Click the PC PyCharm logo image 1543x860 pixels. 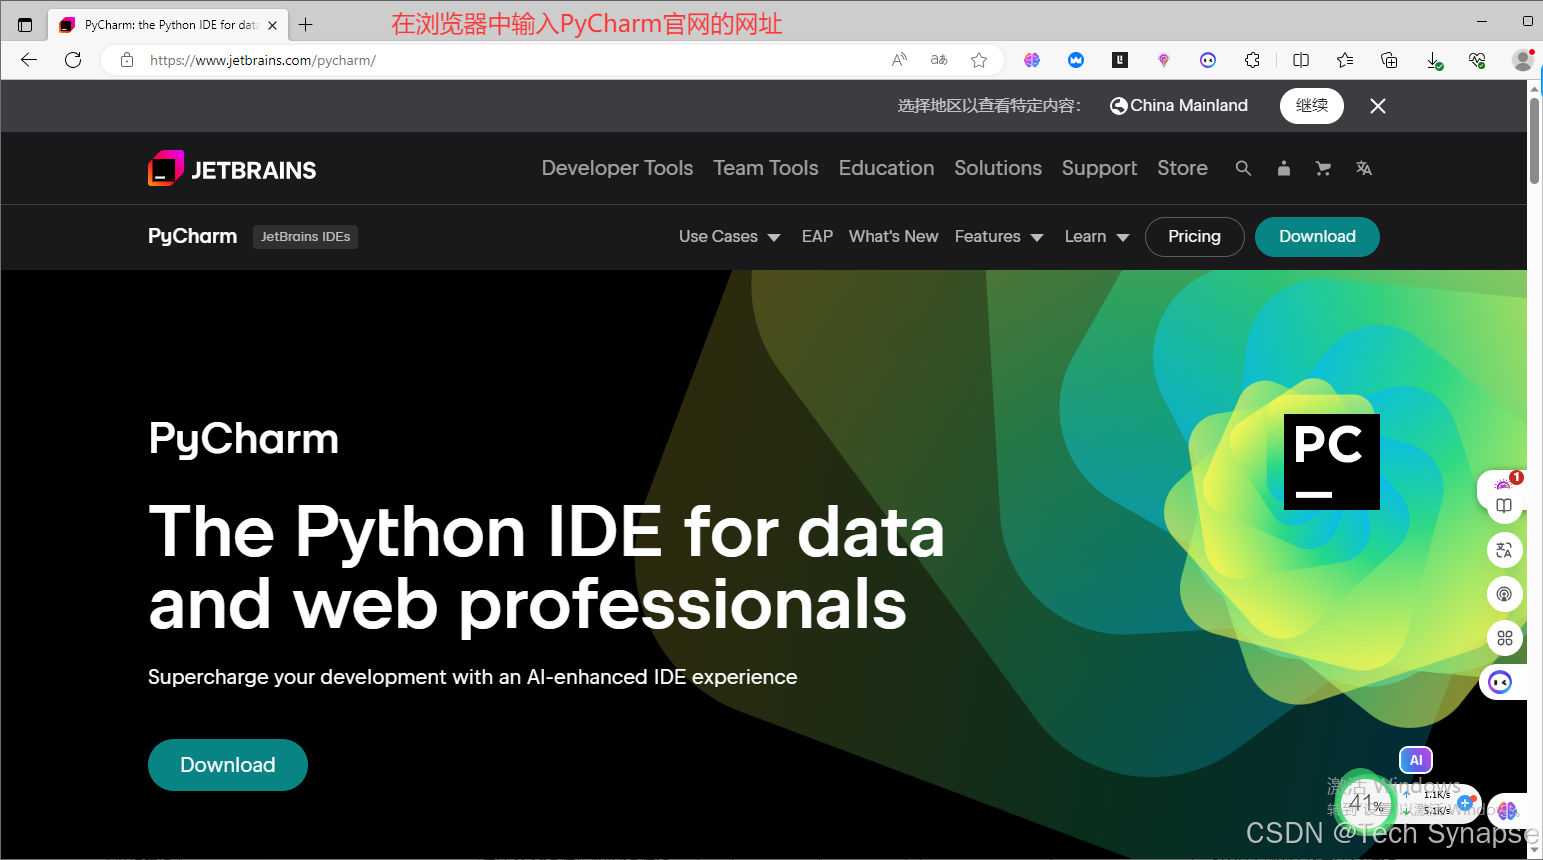1332,462
